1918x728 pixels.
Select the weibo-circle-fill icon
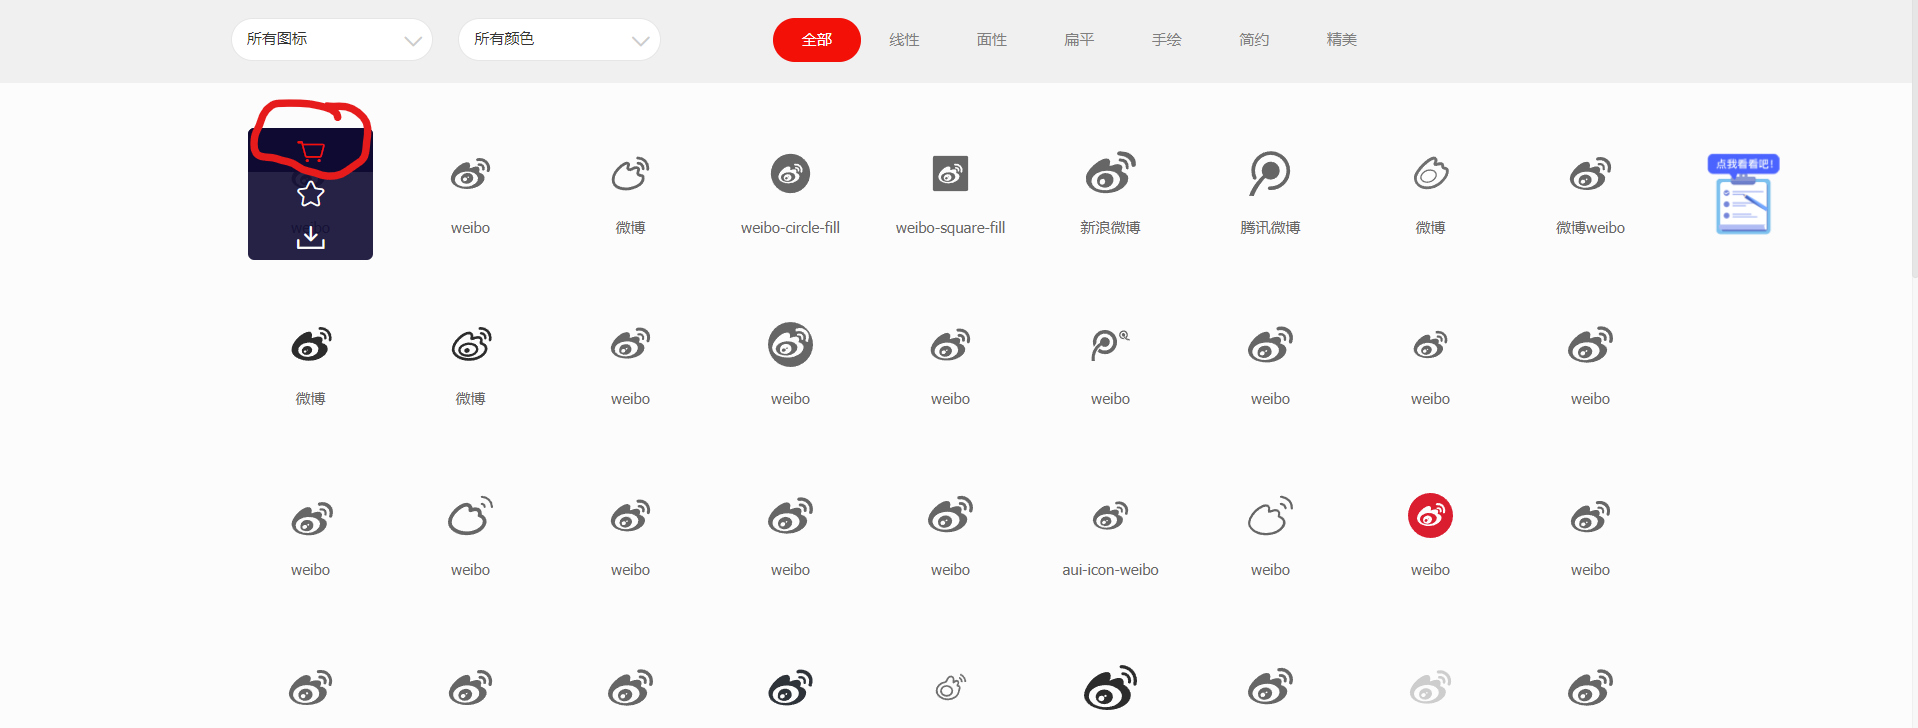click(790, 174)
